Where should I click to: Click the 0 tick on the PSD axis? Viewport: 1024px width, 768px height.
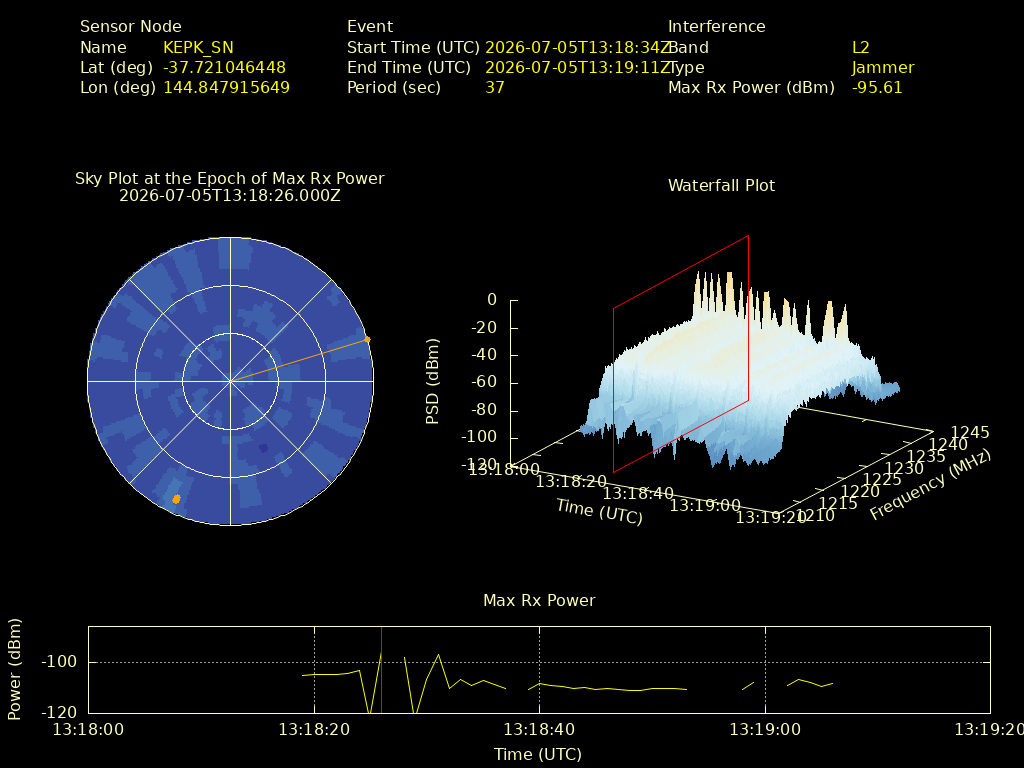492,300
